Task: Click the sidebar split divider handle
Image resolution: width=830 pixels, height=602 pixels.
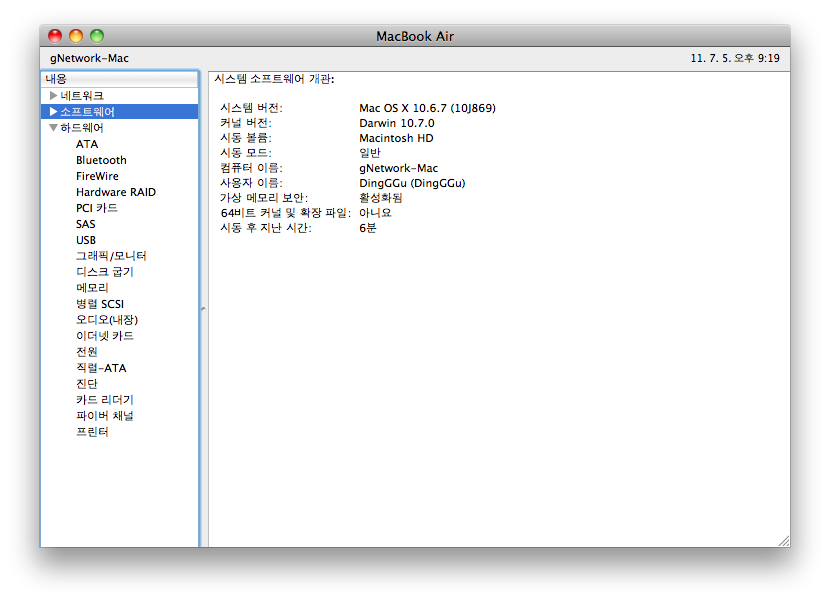Action: [x=203, y=309]
